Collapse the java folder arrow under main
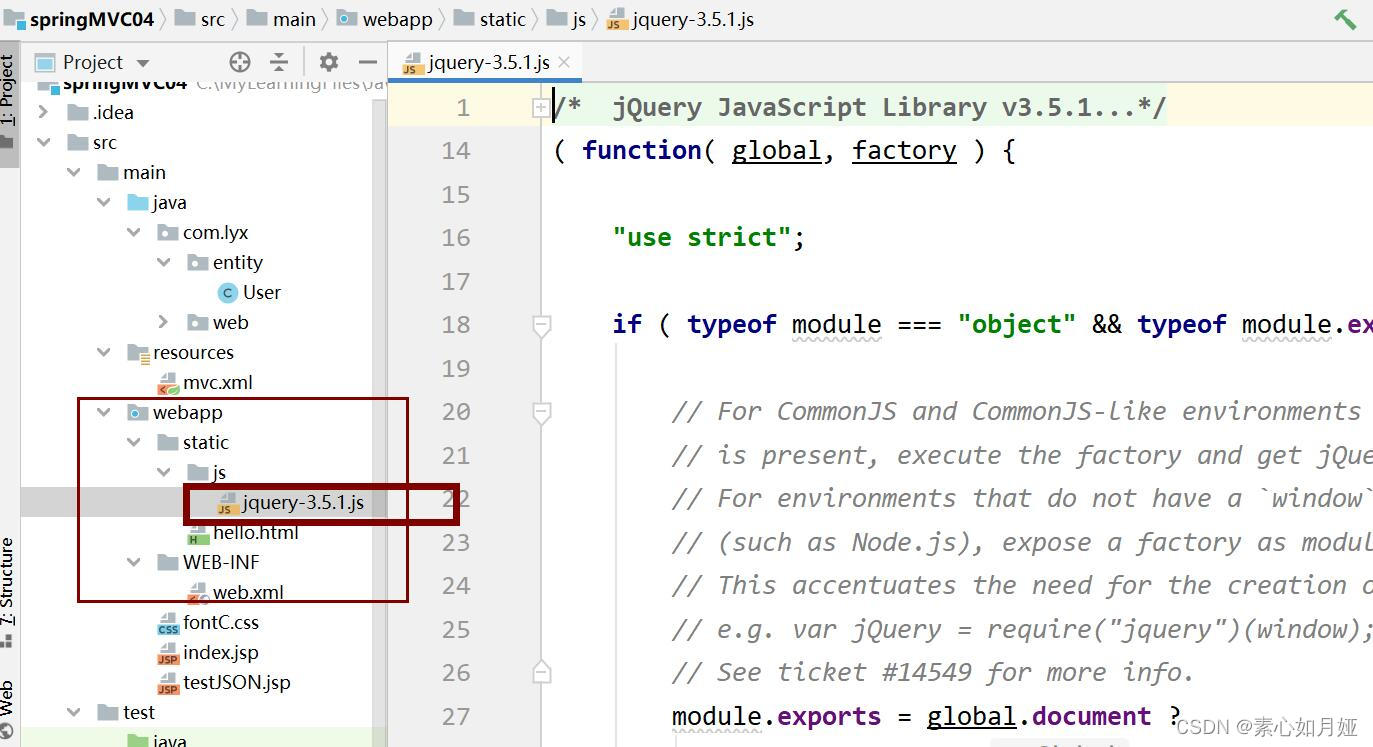 coord(104,202)
